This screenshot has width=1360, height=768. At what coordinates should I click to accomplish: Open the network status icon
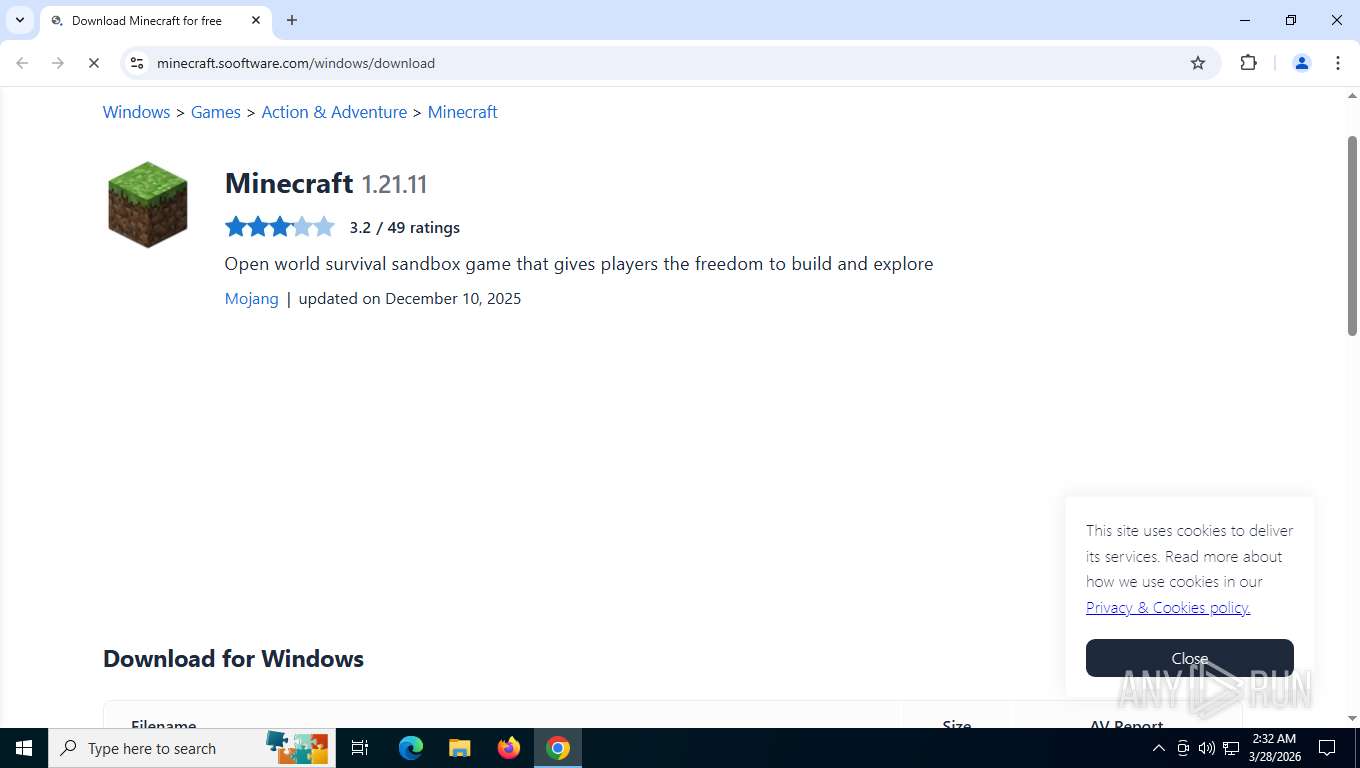pyautogui.click(x=1231, y=748)
